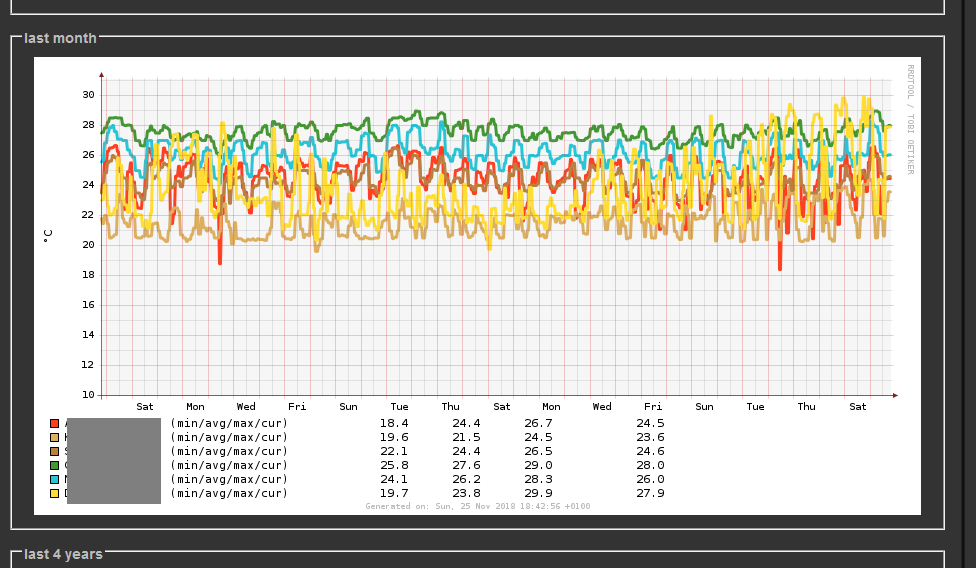Click the max value 29.9 in legend
976x568 pixels.
point(539,493)
